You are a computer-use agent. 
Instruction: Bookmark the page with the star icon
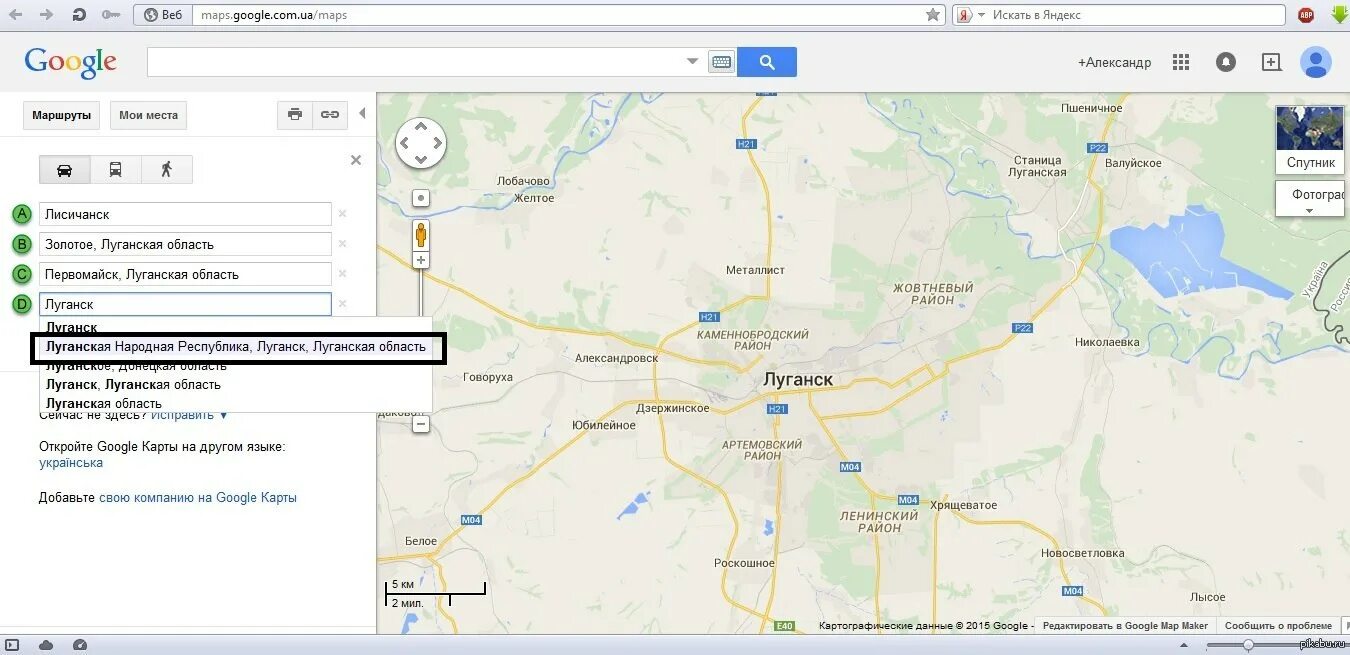[x=933, y=15]
